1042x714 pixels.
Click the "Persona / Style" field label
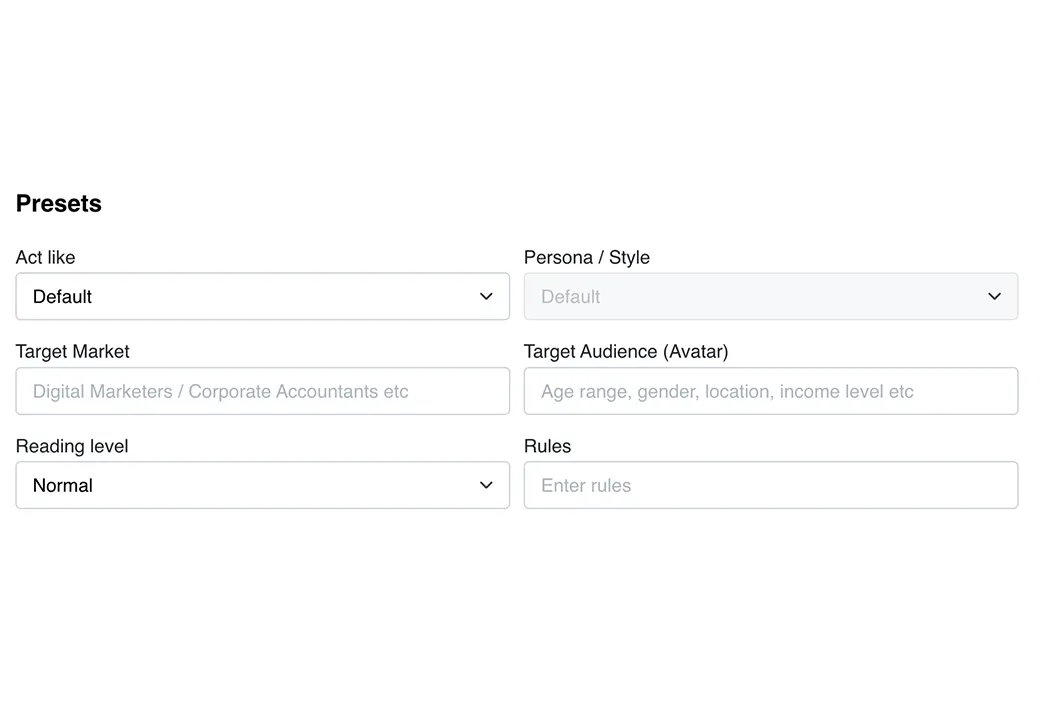coord(586,258)
